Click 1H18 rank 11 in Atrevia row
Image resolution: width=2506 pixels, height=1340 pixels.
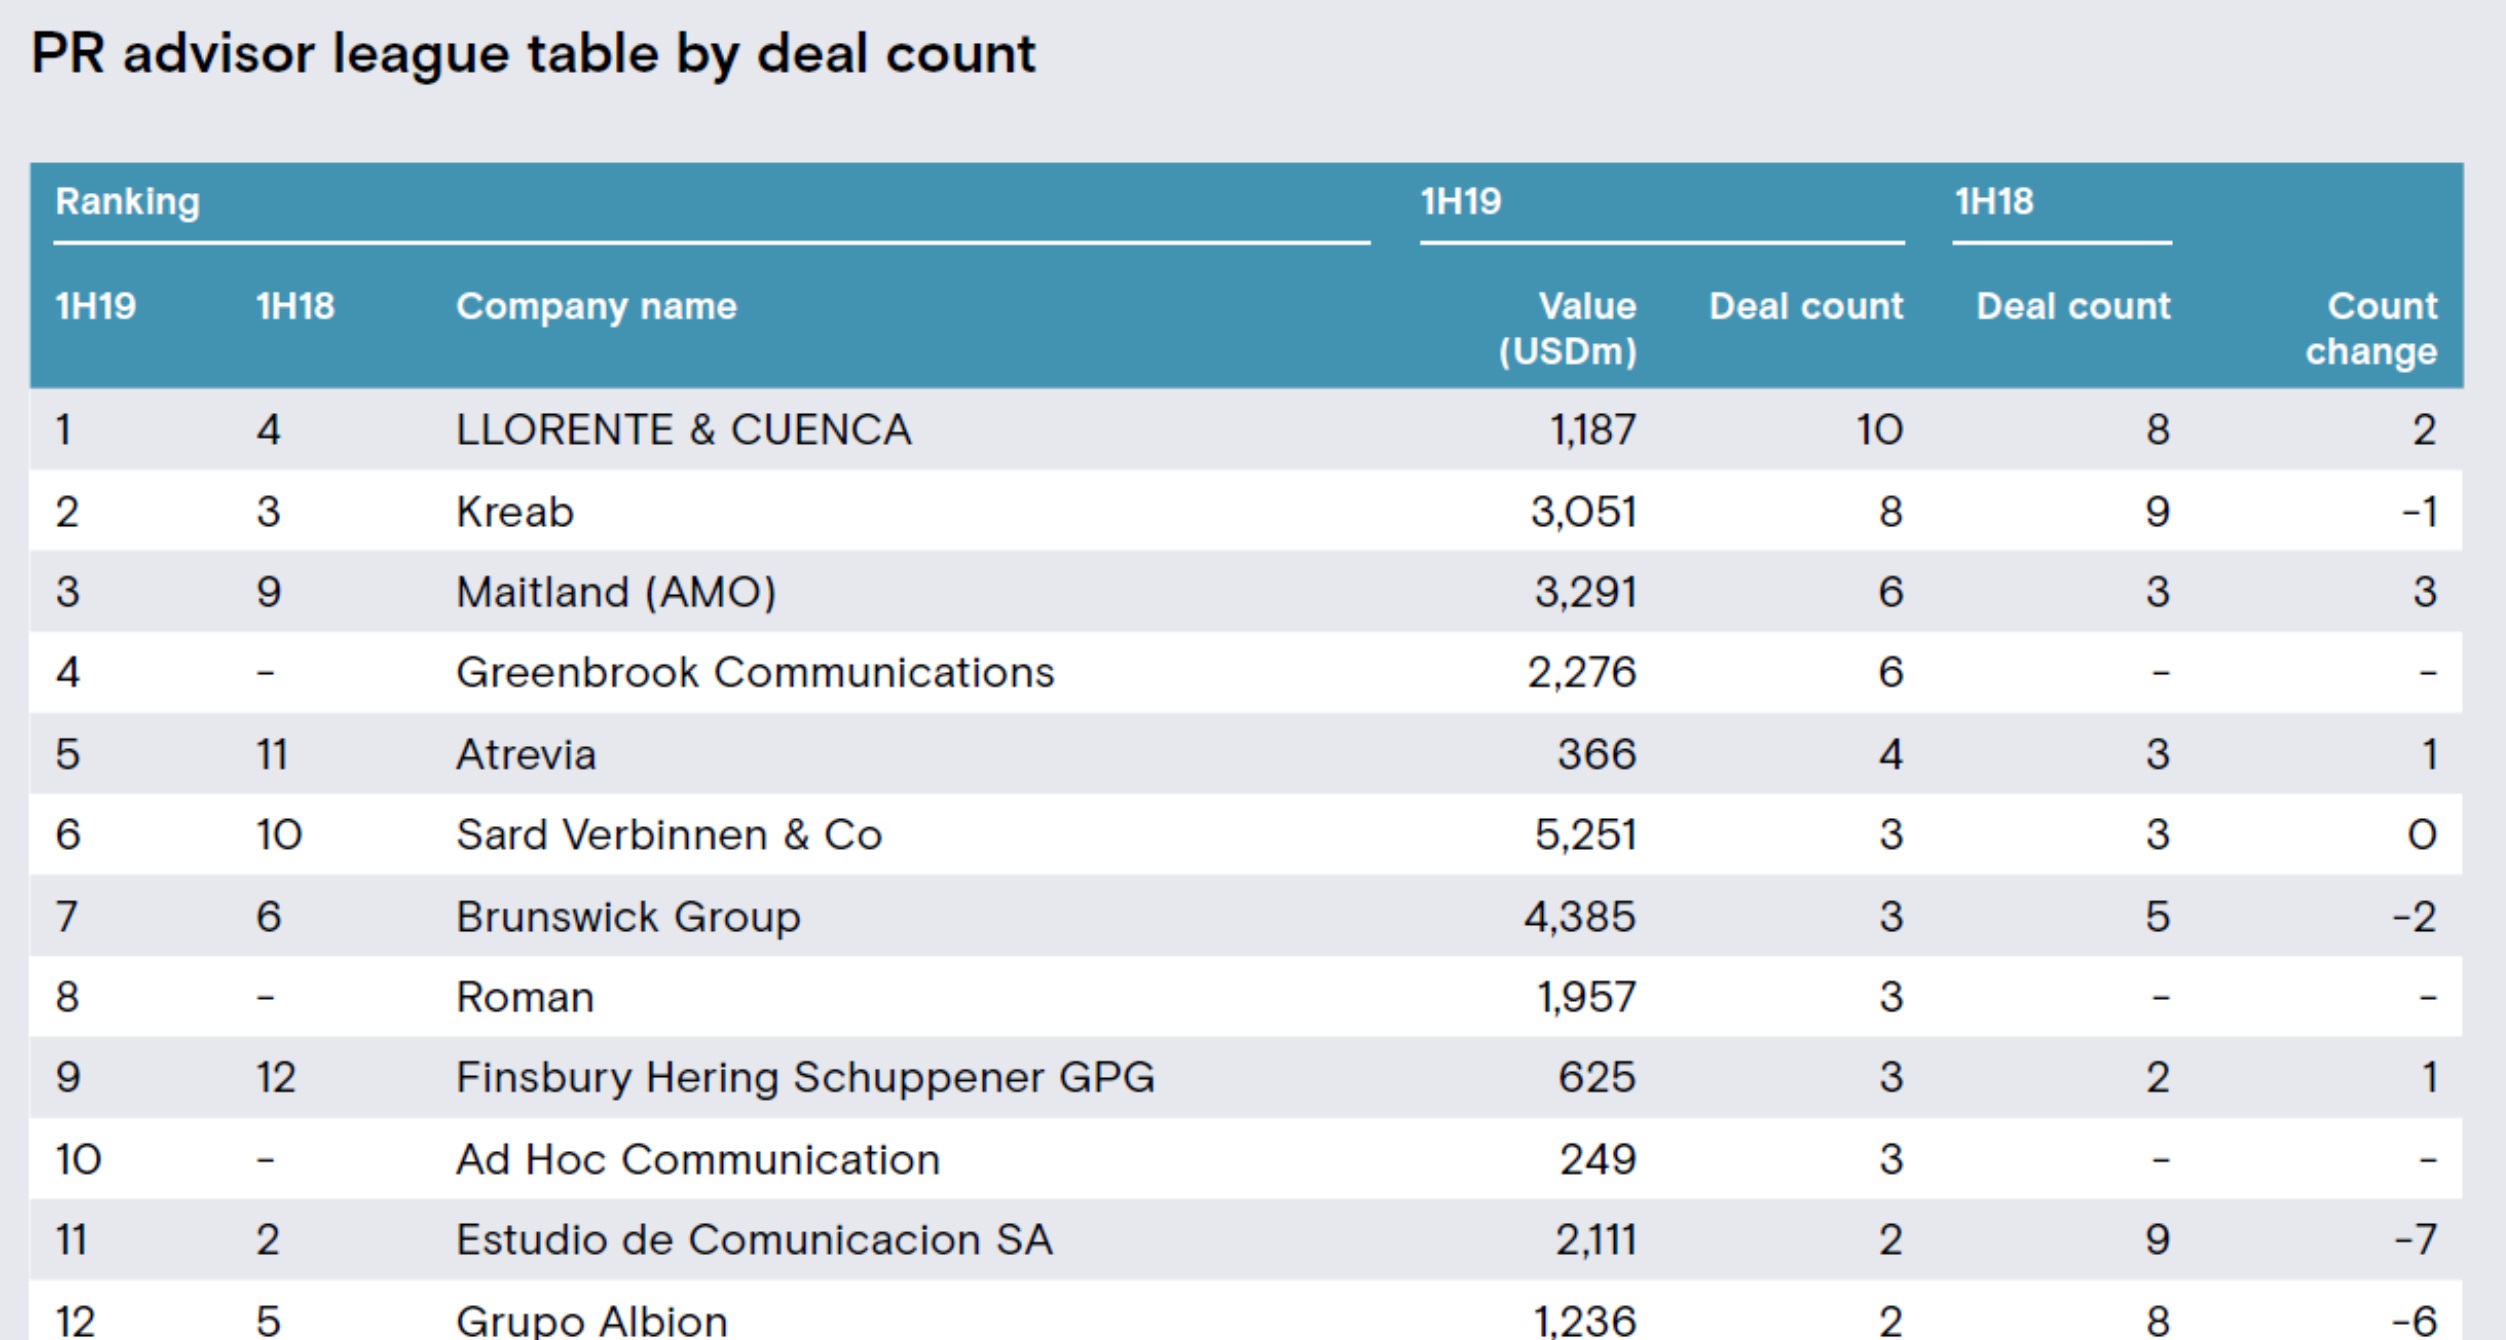(272, 754)
